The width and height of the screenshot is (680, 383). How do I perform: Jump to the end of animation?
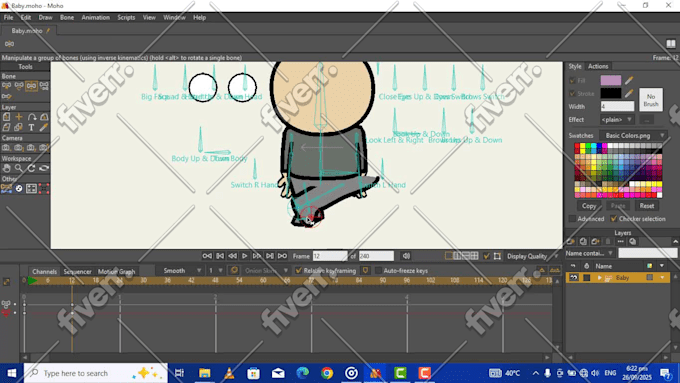point(282,256)
